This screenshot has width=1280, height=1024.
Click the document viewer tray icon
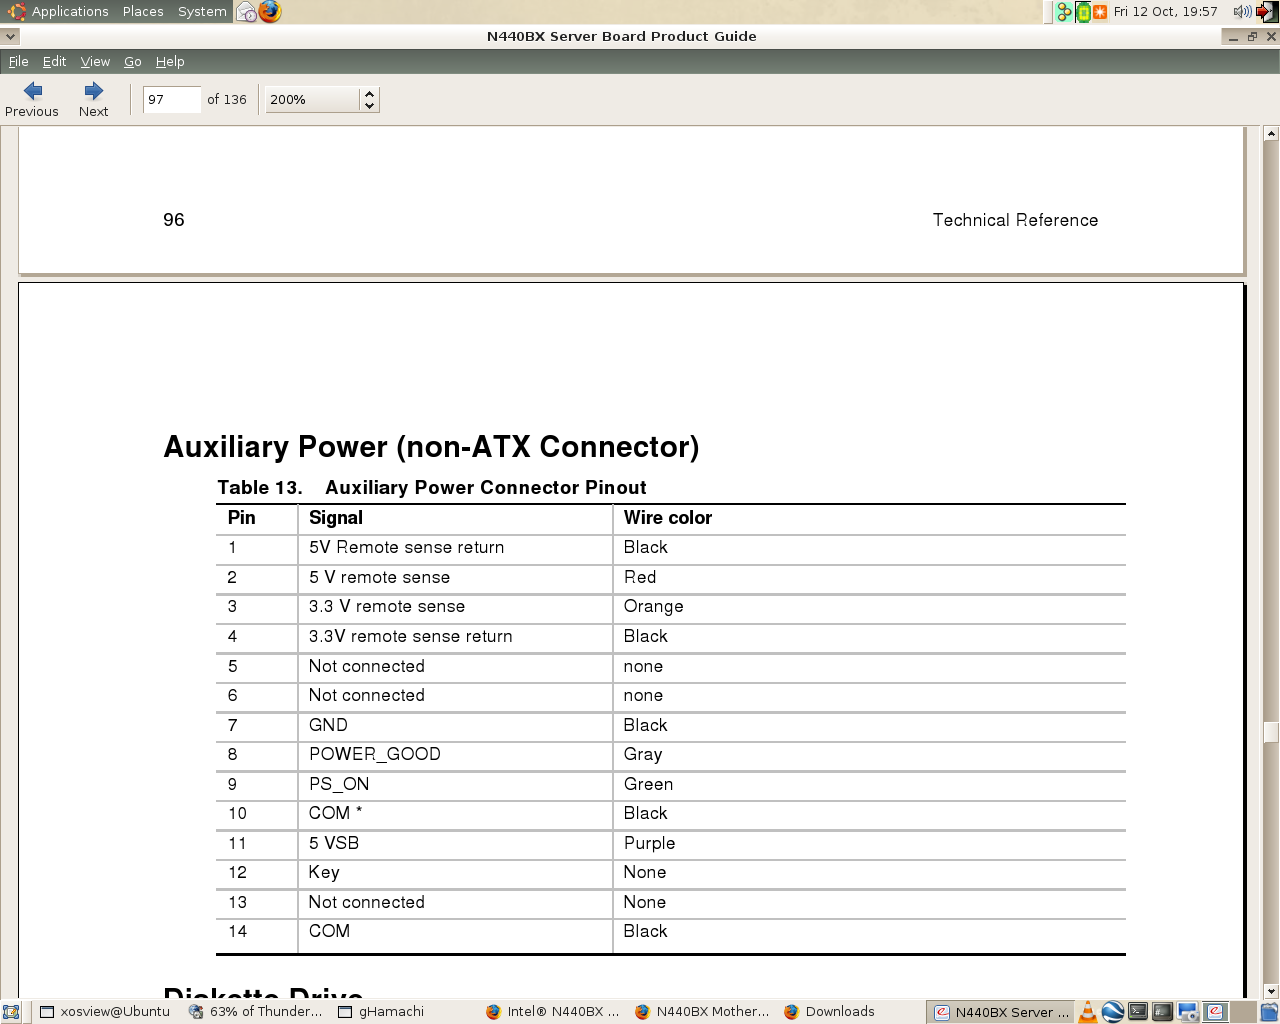(x=1214, y=1012)
